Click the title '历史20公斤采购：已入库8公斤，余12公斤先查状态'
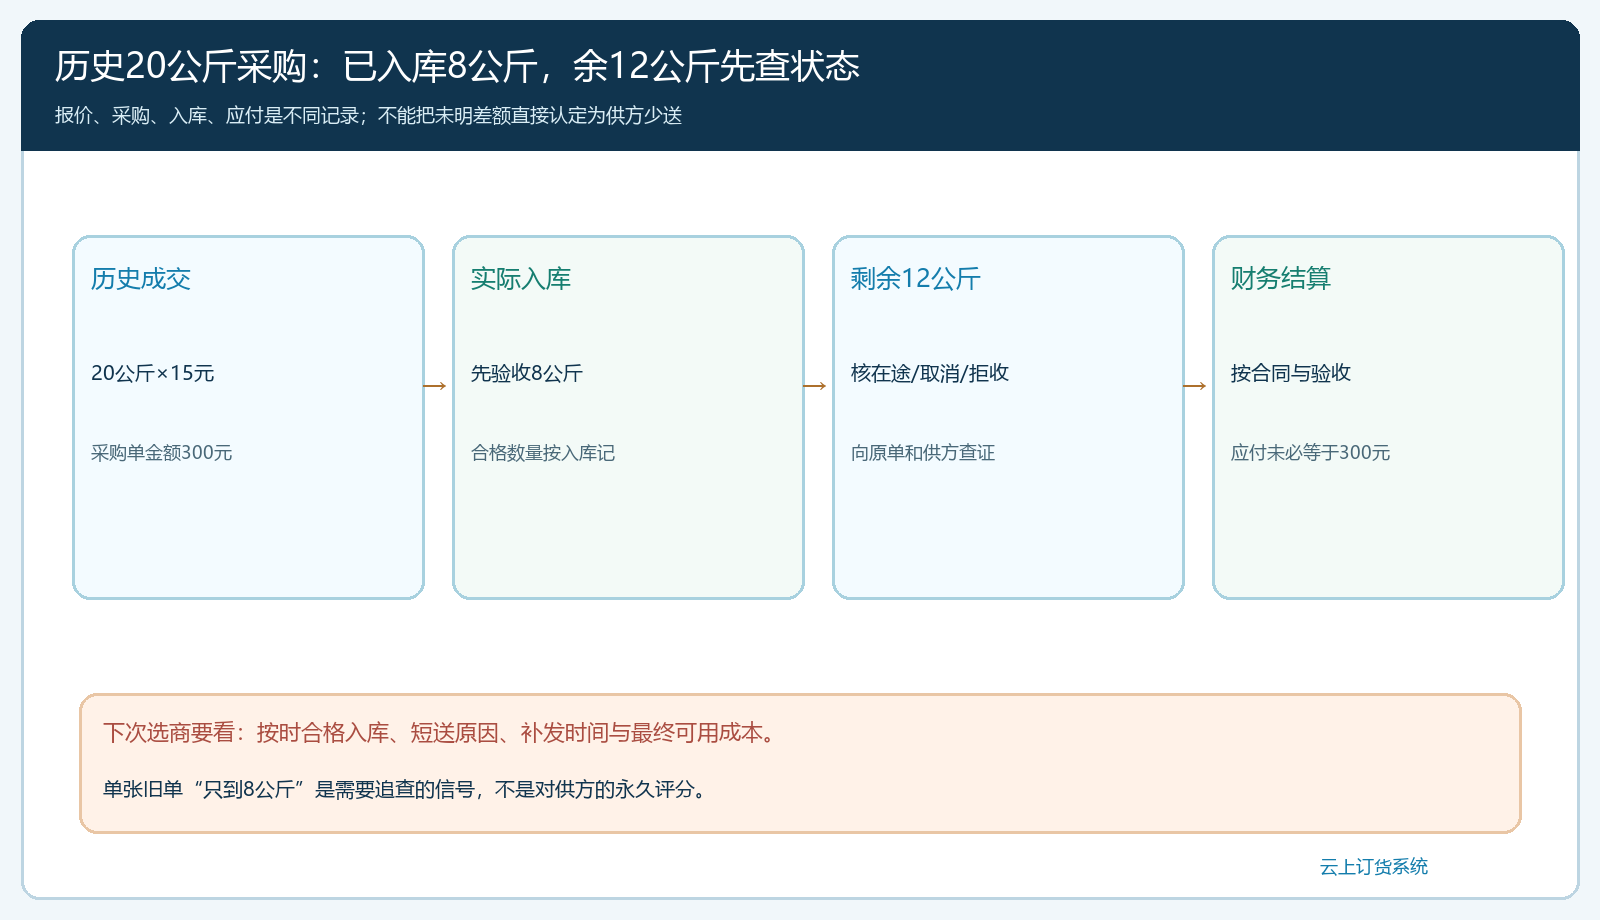Screen dimensions: 1600x920 (457, 66)
